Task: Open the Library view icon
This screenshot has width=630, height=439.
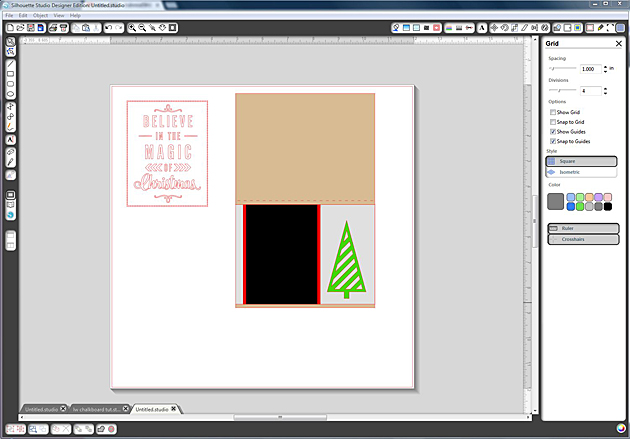Action: tap(10, 205)
